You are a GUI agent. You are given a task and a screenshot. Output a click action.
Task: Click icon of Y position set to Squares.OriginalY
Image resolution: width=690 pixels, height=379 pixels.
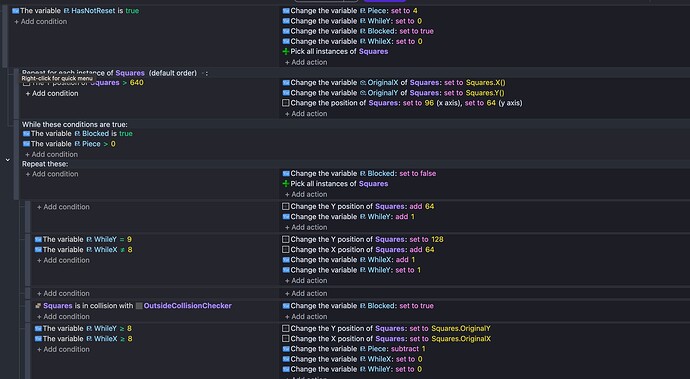pyautogui.click(x=286, y=328)
